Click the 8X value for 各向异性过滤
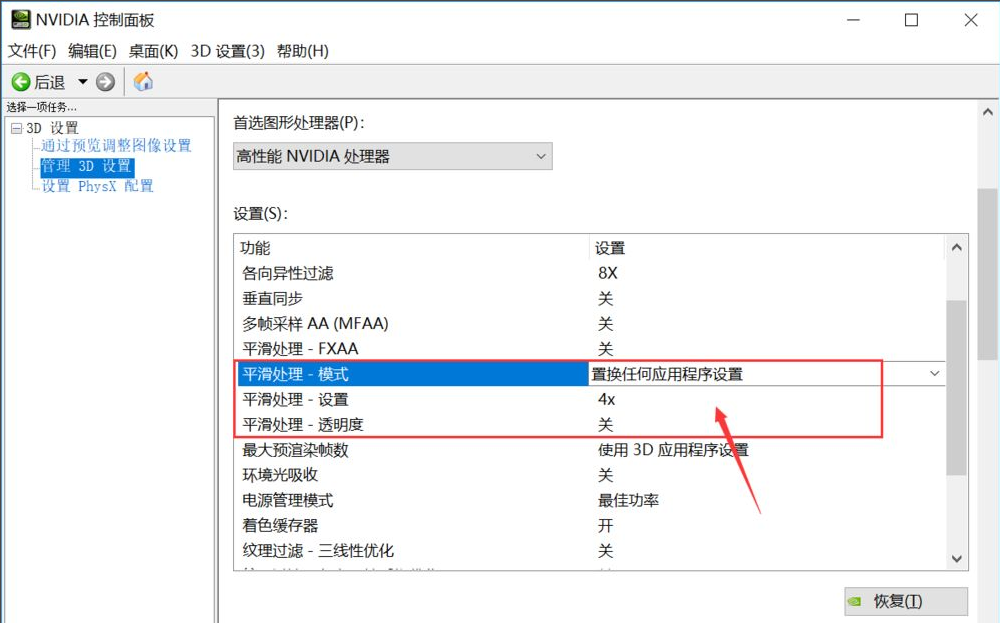 pyautogui.click(x=608, y=273)
